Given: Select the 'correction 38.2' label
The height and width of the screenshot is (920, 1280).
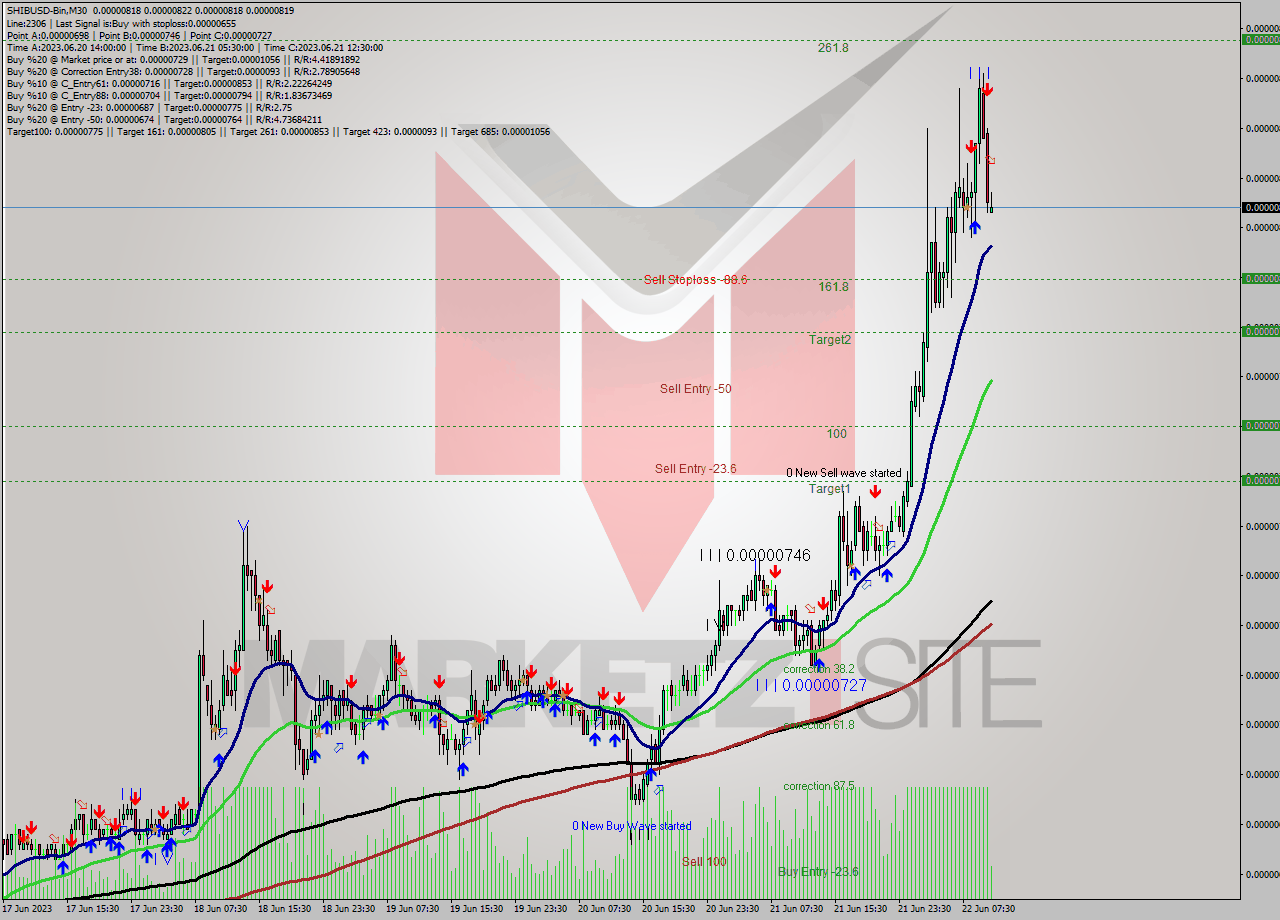Looking at the screenshot, I should pyautogui.click(x=818, y=669).
